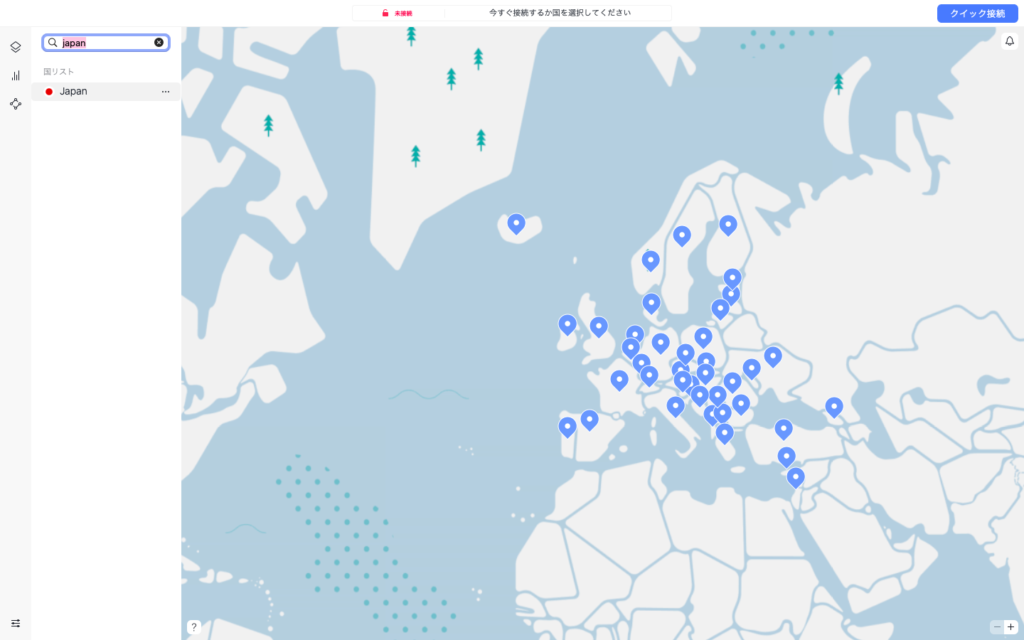
Task: Click the Georgia pin east of Black Sea
Action: coord(834,406)
